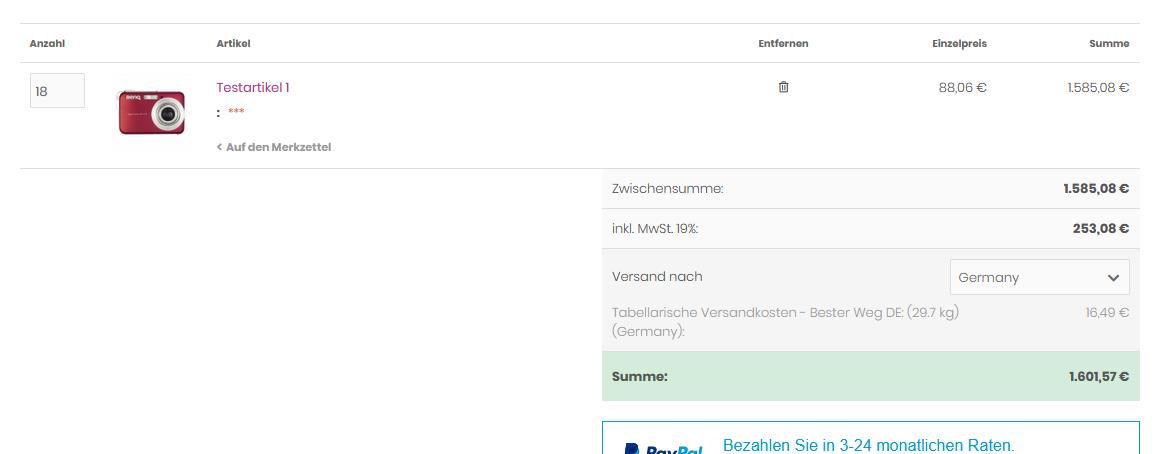Click the grand total 1.601,57 €

click(x=1098, y=376)
